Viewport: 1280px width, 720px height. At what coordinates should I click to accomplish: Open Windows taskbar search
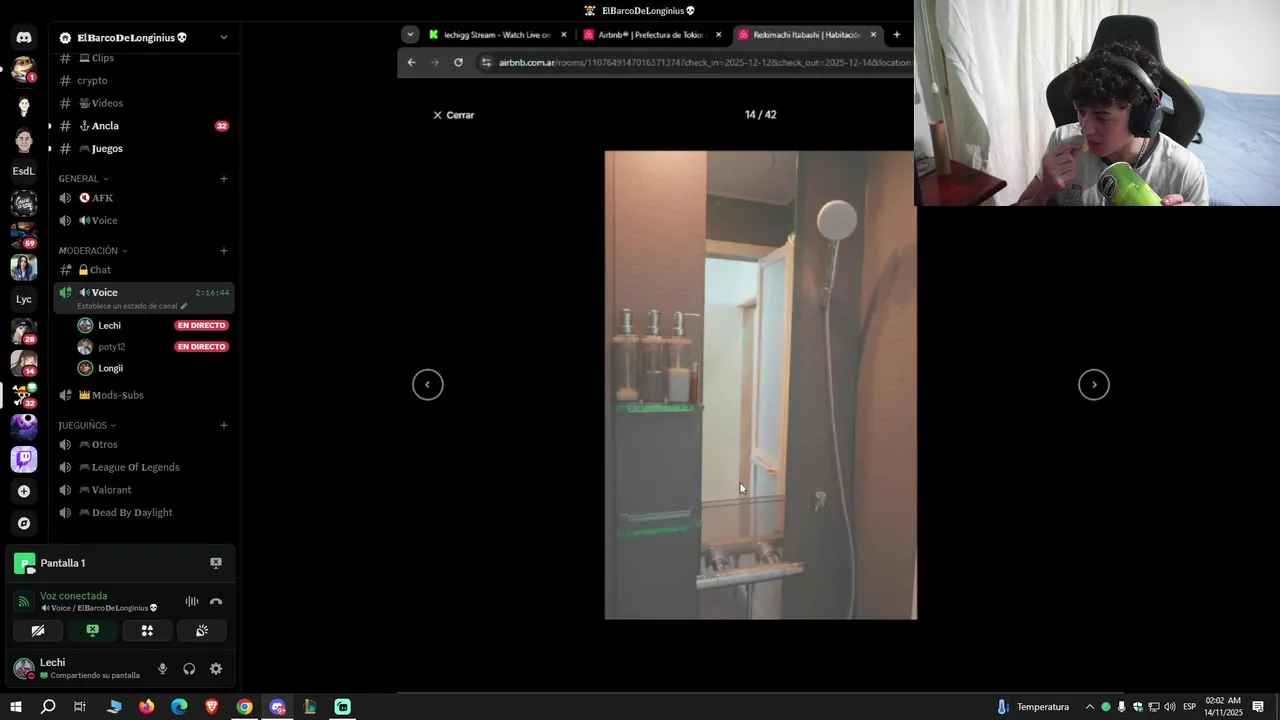tap(48, 707)
